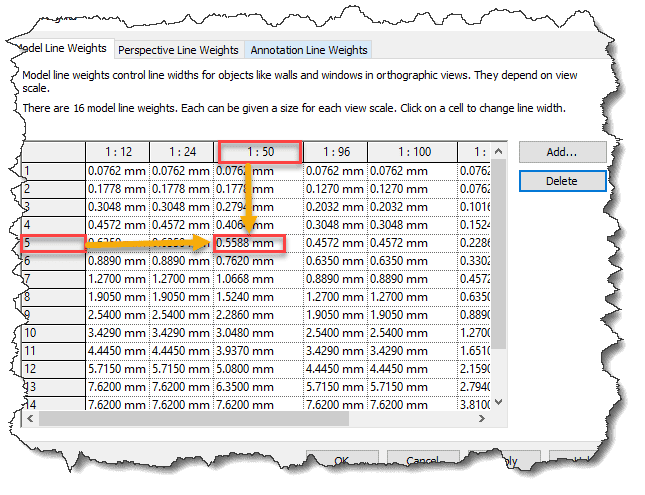Screen dimensions: 645x495
Task: Select the 1 : 50 column header
Action: tap(260, 152)
